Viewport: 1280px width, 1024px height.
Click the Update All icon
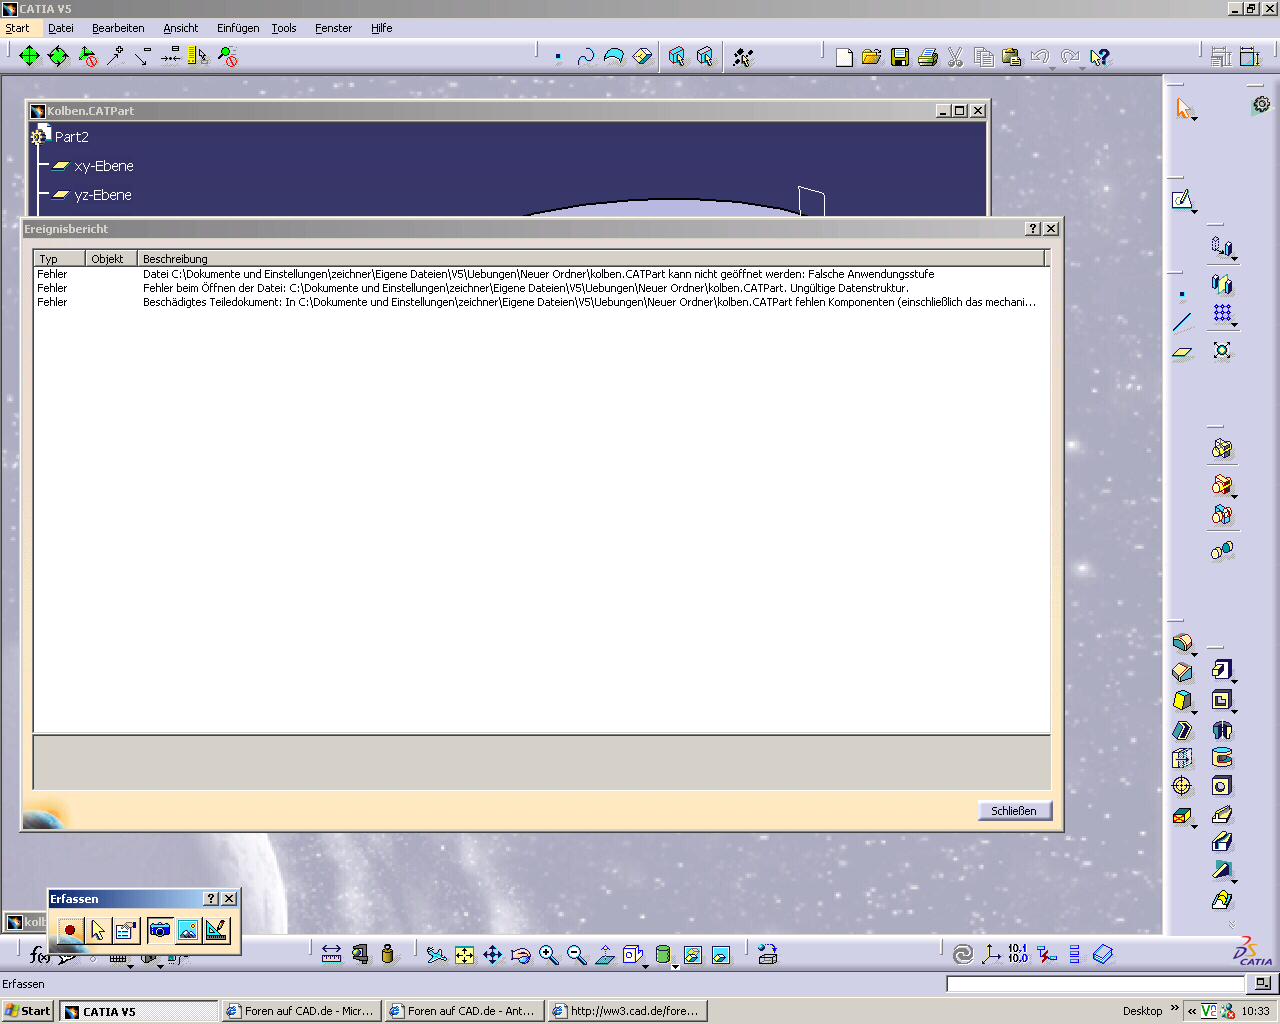point(963,954)
